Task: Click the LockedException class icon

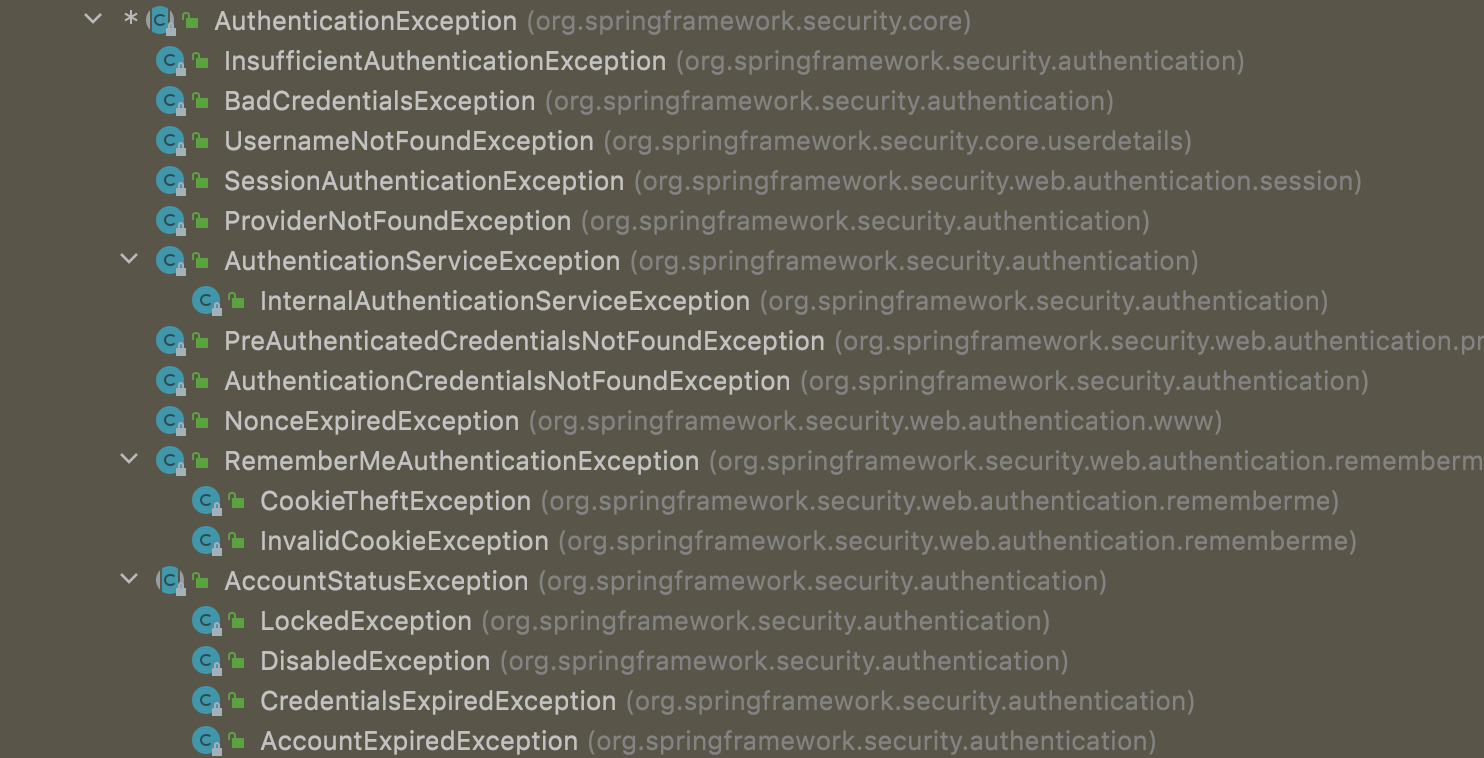Action: click(207, 621)
